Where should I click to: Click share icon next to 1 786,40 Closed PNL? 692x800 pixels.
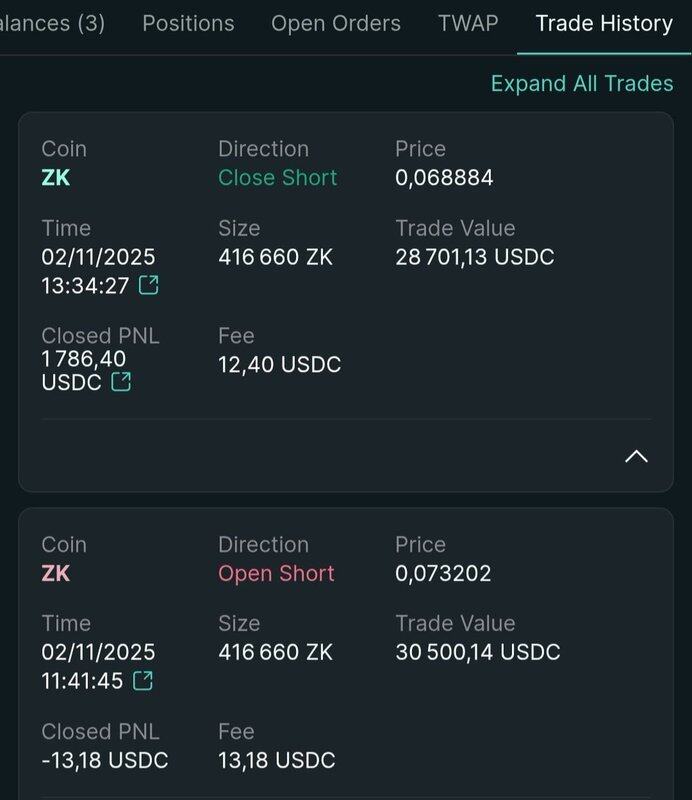coord(121,382)
